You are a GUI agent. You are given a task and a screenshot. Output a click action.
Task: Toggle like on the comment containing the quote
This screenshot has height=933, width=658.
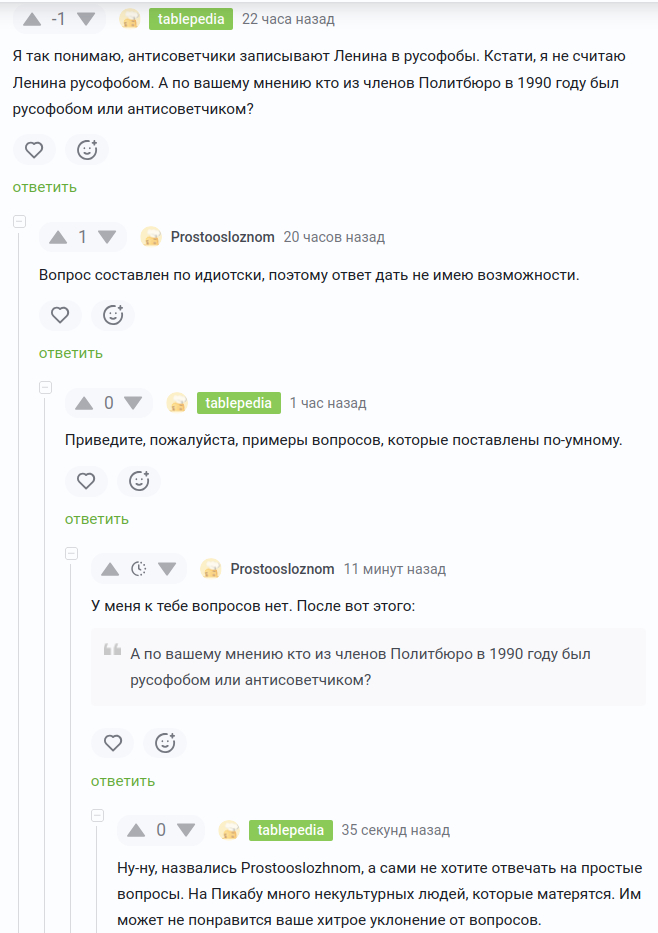[112, 742]
